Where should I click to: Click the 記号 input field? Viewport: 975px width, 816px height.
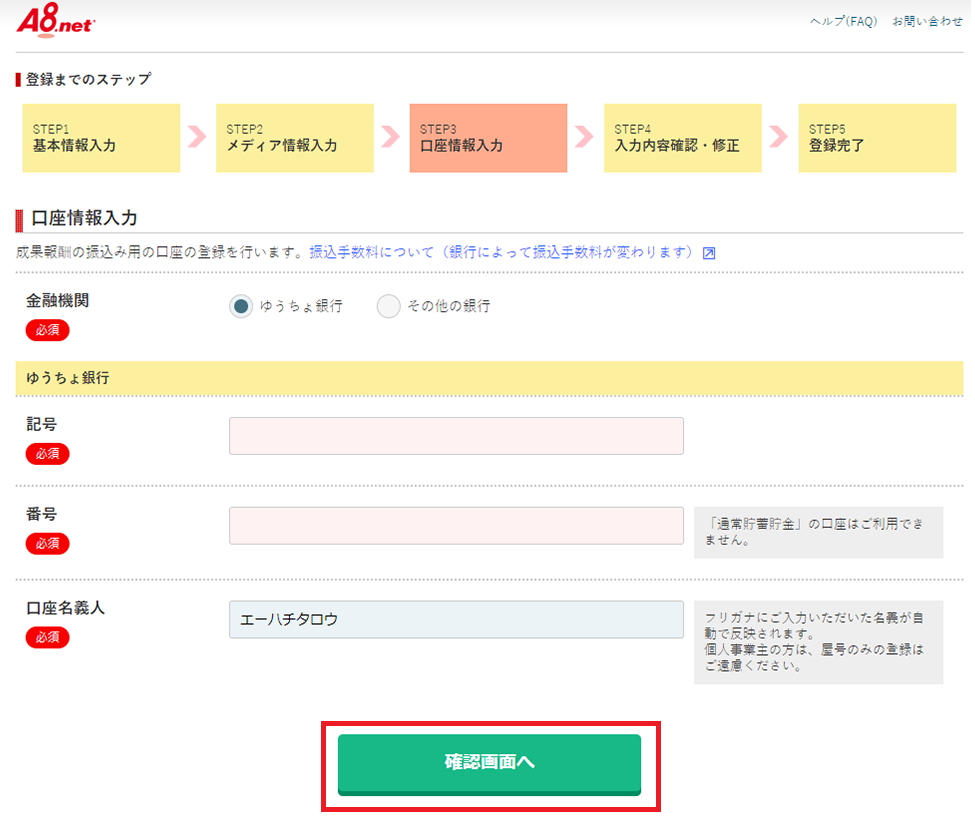(456, 436)
